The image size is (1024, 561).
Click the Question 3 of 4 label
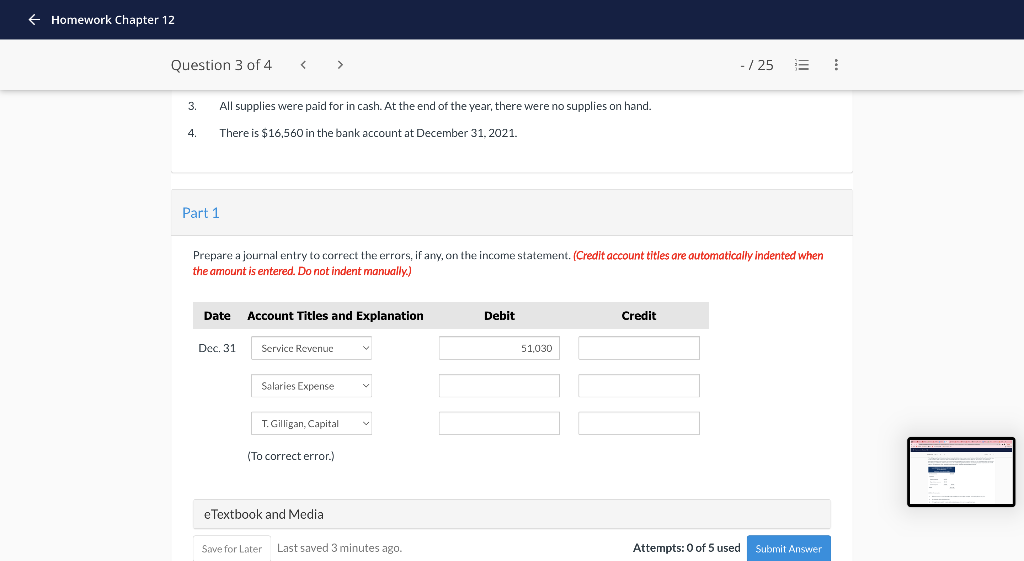point(221,65)
